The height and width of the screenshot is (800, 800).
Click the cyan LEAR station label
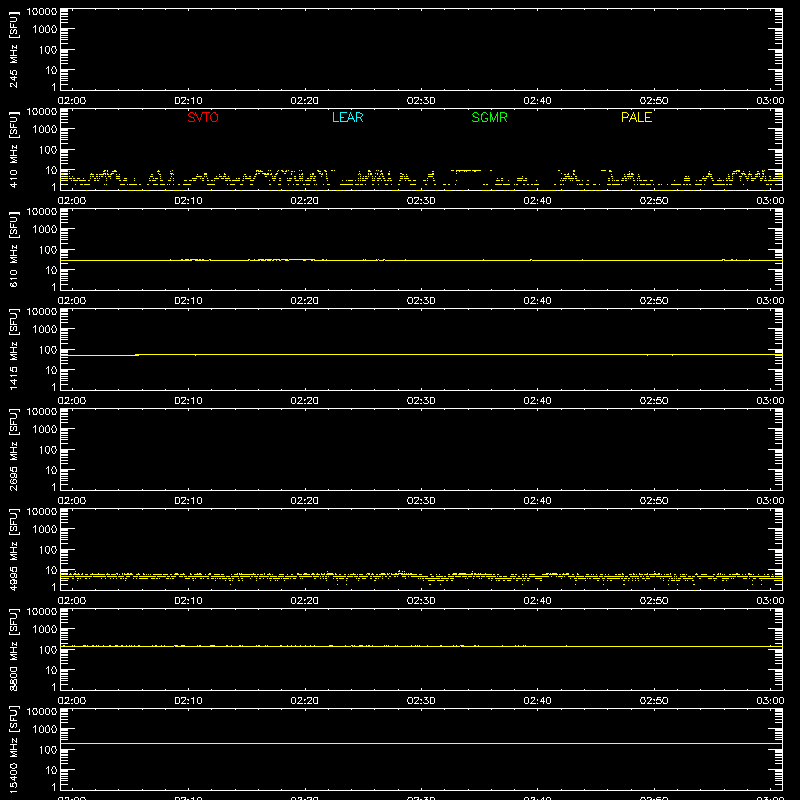tap(347, 117)
